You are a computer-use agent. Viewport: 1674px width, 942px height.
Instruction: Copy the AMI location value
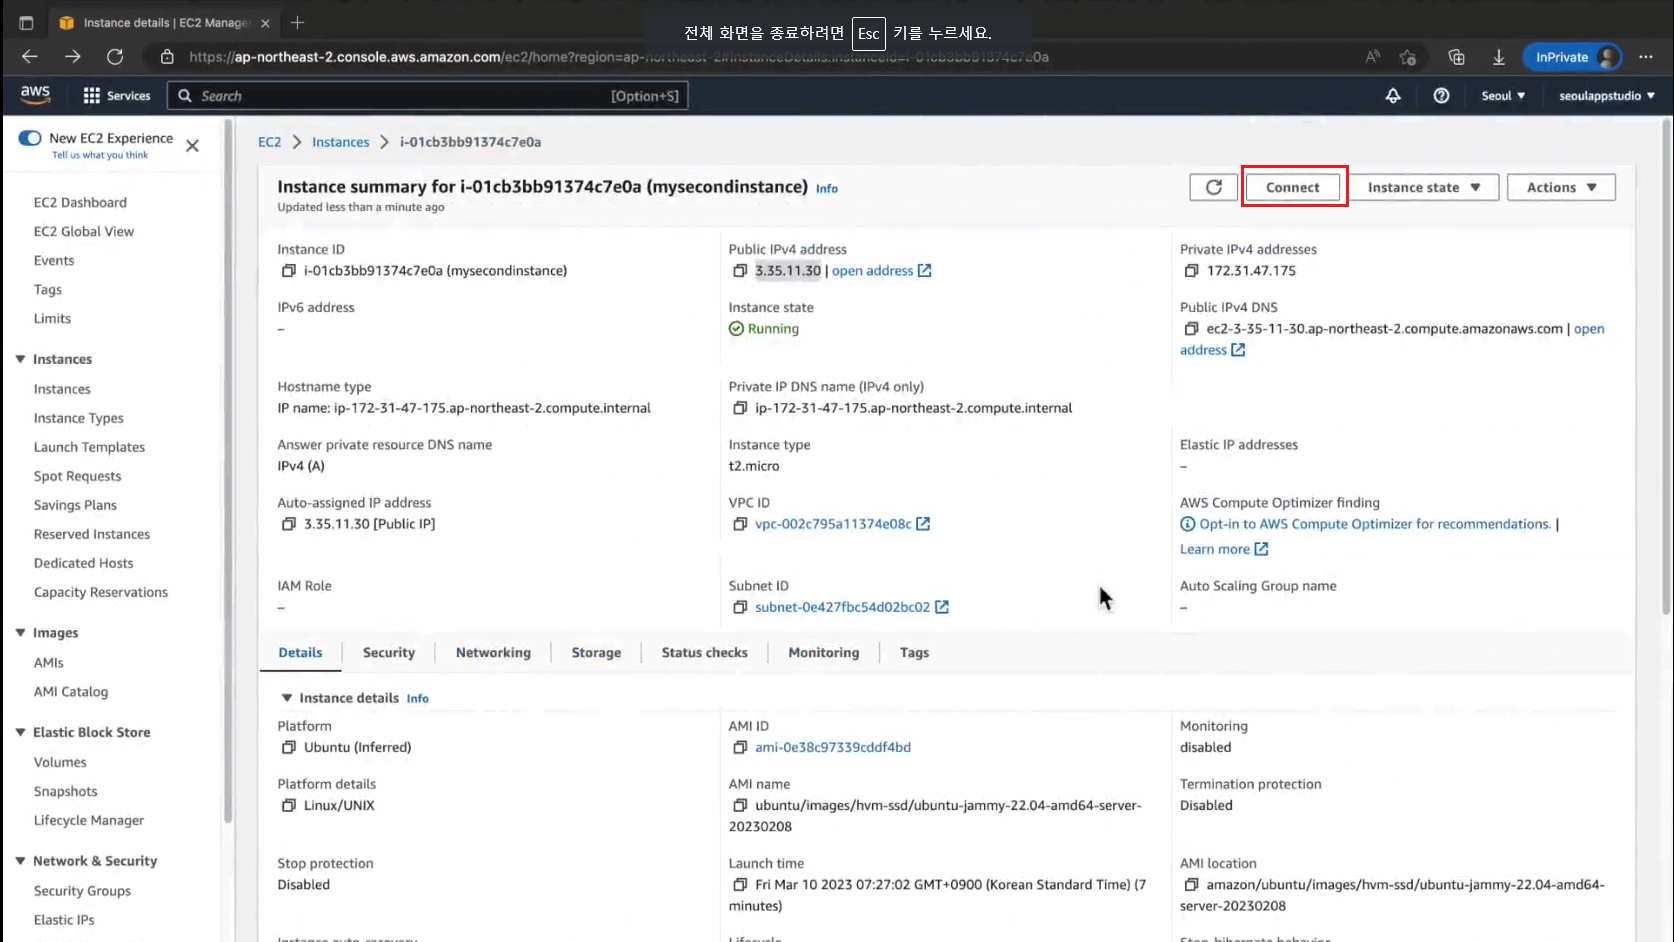coord(1191,885)
